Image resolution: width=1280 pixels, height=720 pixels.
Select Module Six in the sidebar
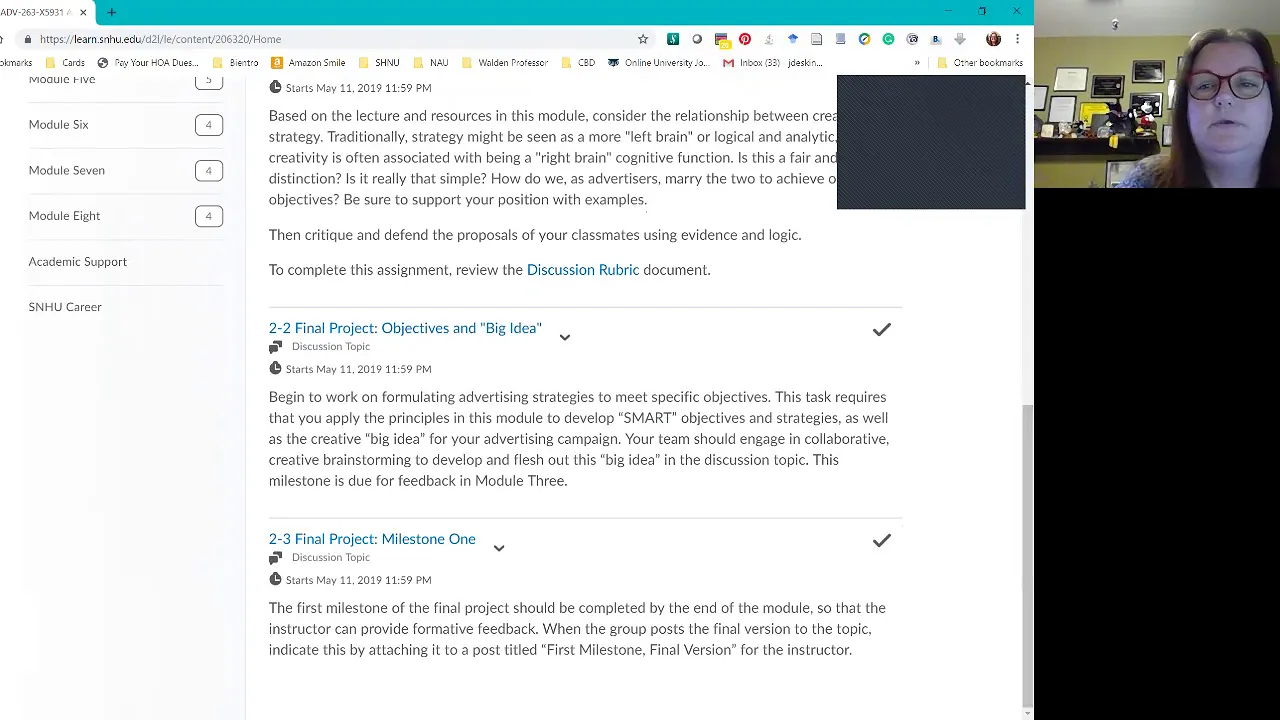pyautogui.click(x=58, y=125)
